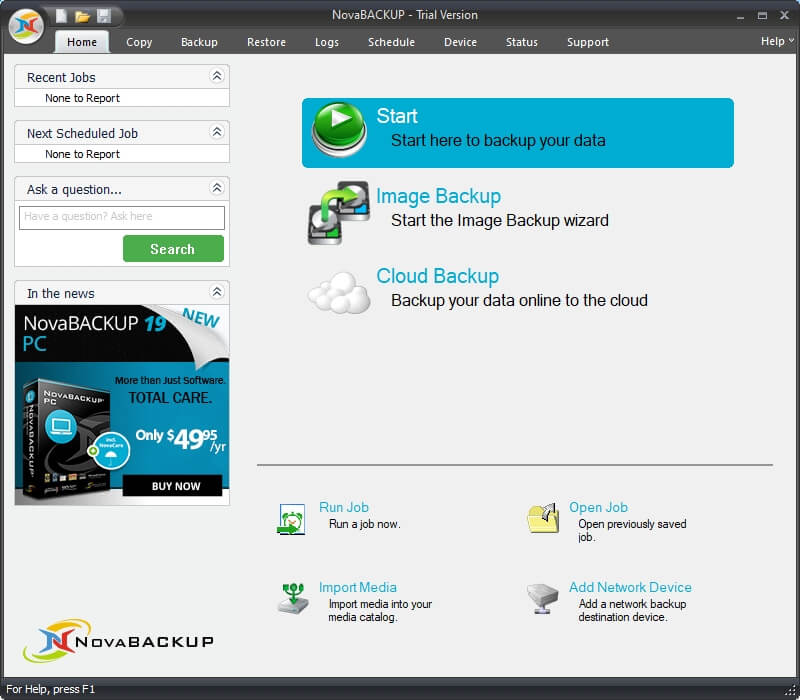
Task: Click 'Import media into your media catalog.' text
Action: (380, 611)
